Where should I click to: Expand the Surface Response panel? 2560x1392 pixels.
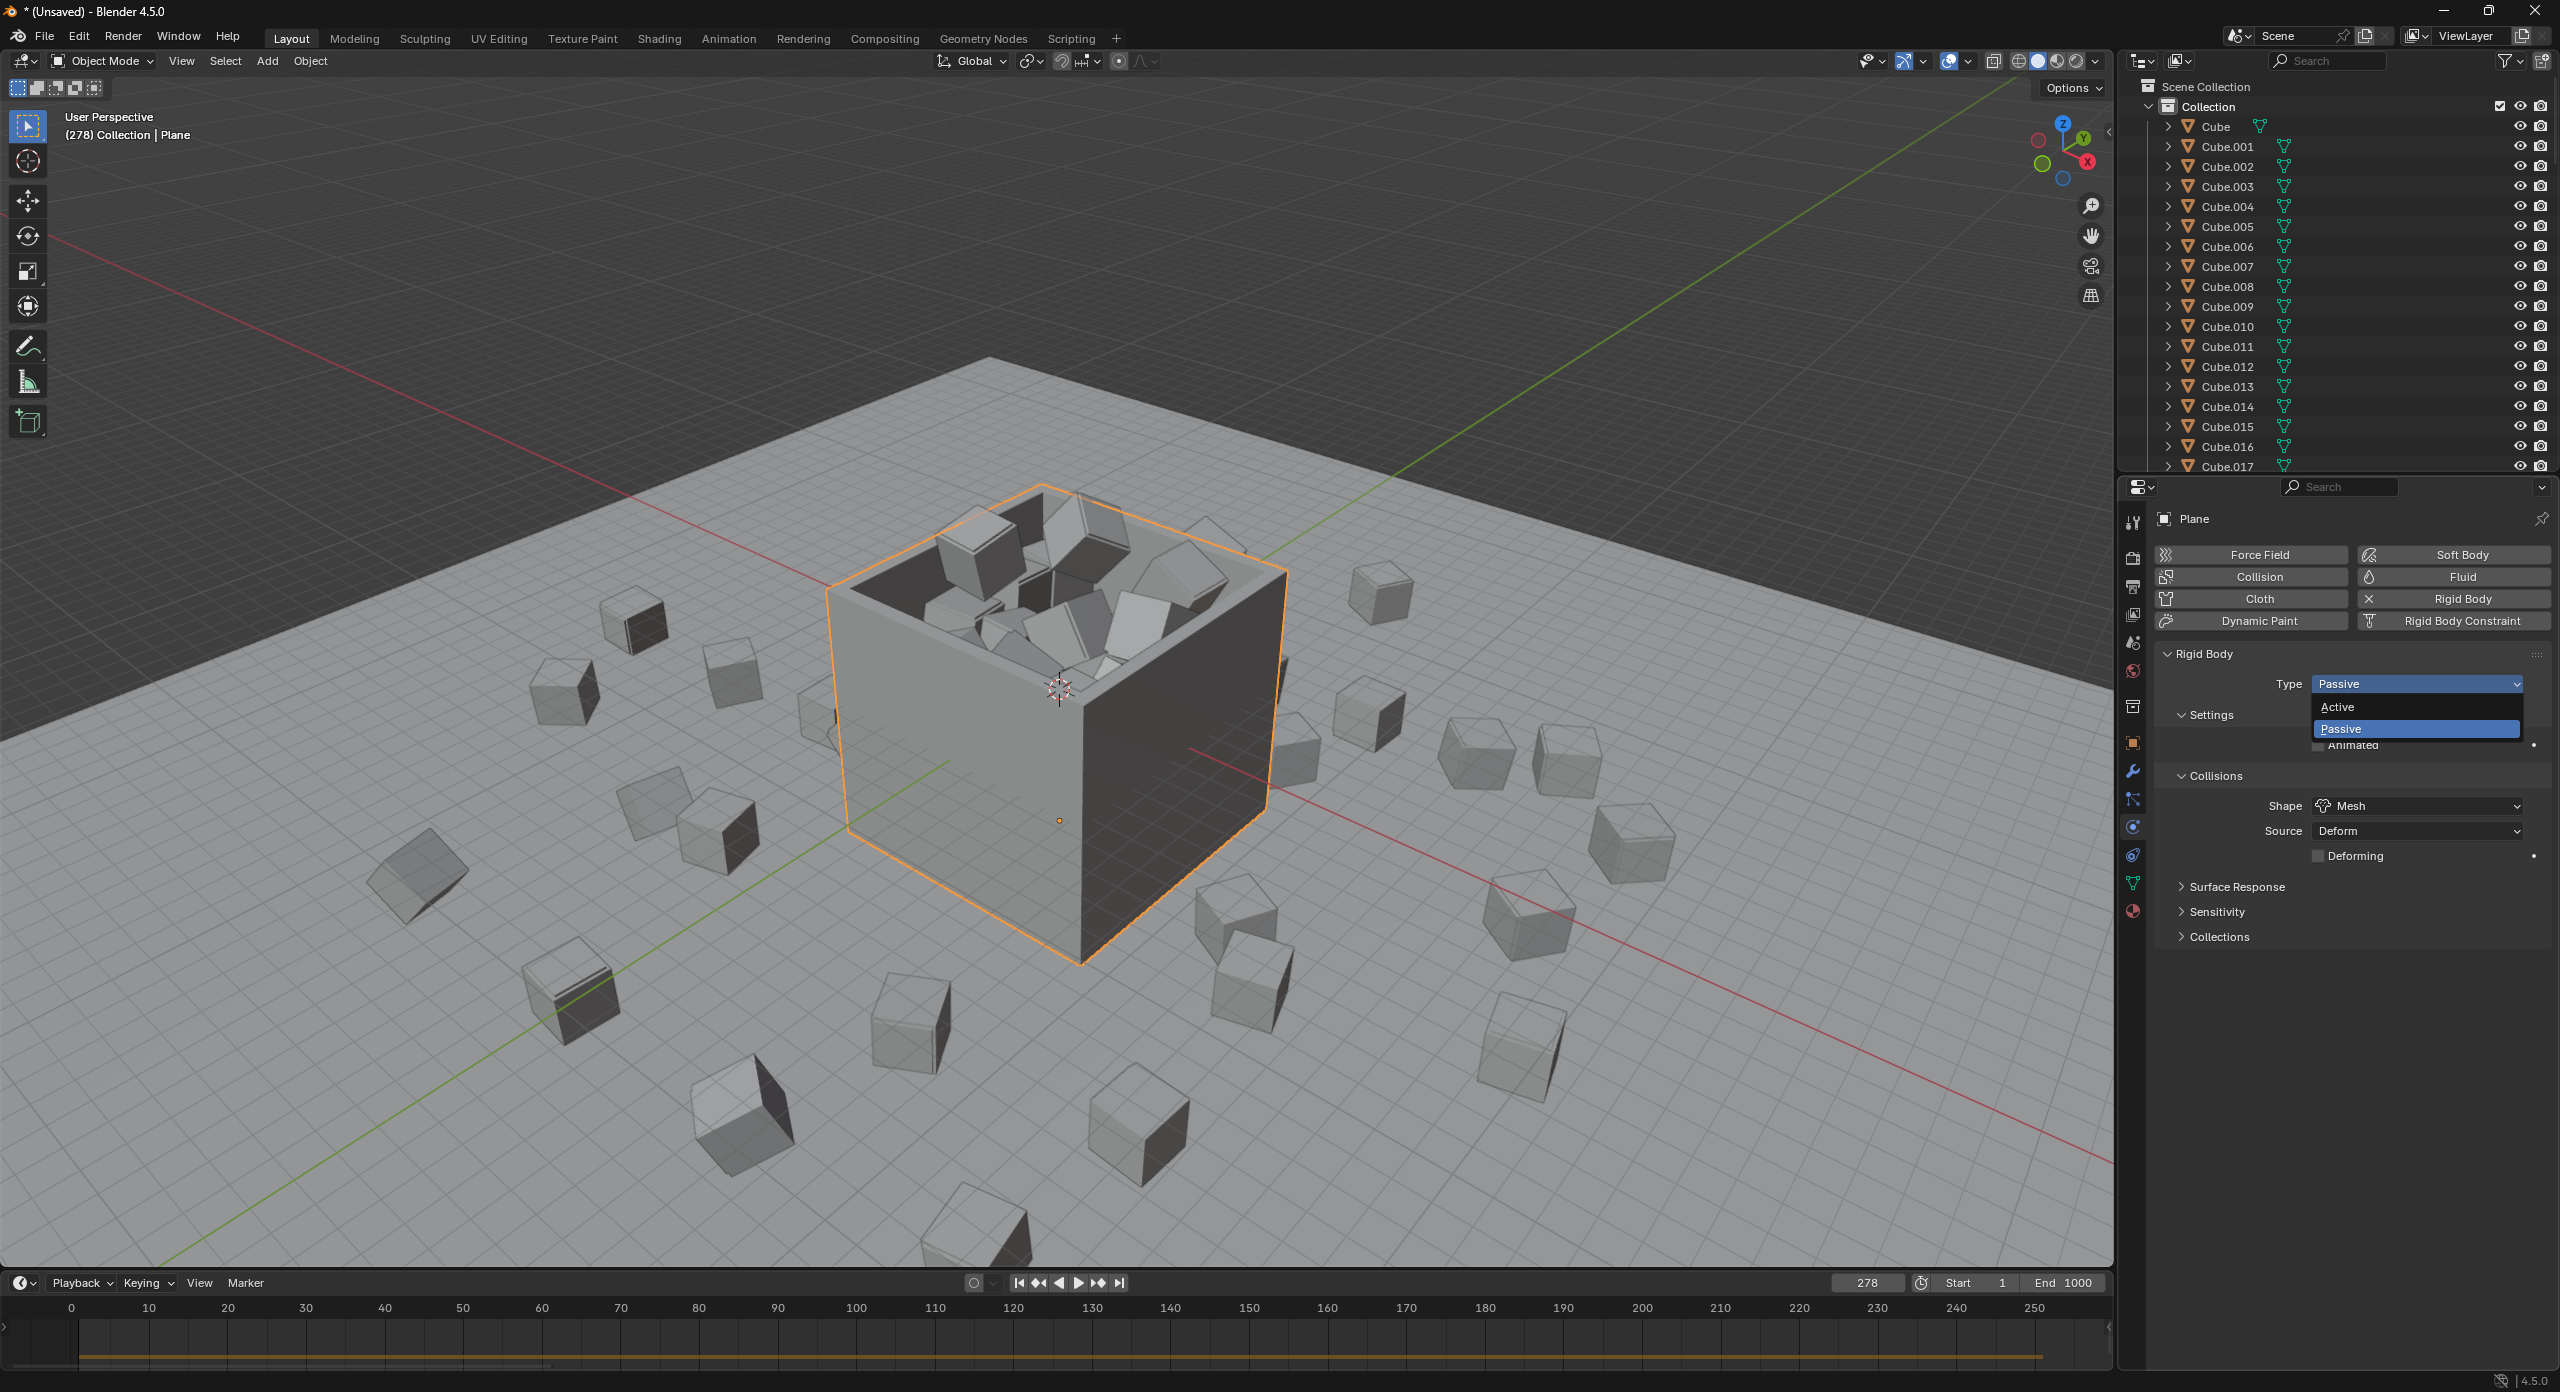2236,887
